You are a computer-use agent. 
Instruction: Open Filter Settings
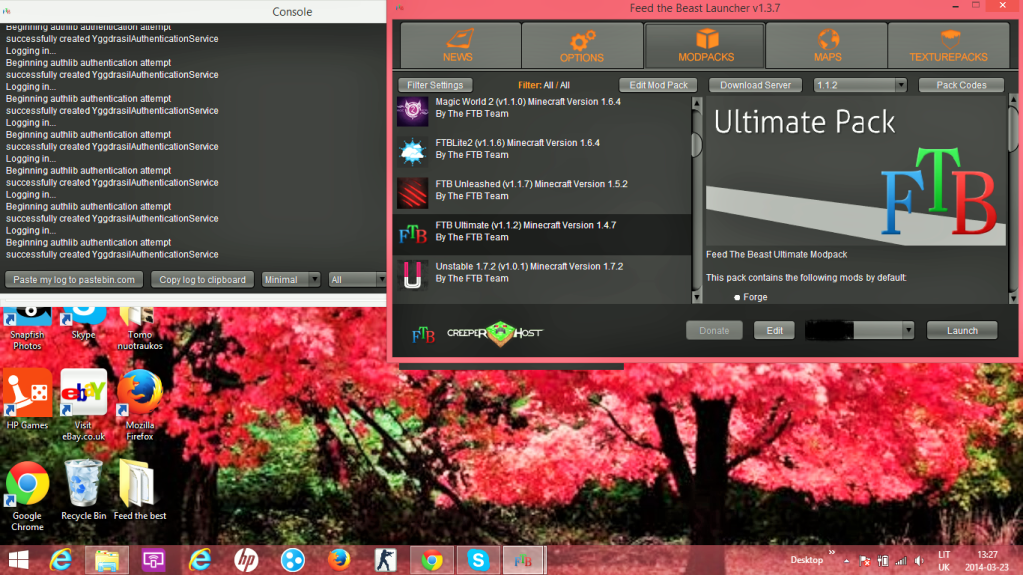(x=435, y=85)
